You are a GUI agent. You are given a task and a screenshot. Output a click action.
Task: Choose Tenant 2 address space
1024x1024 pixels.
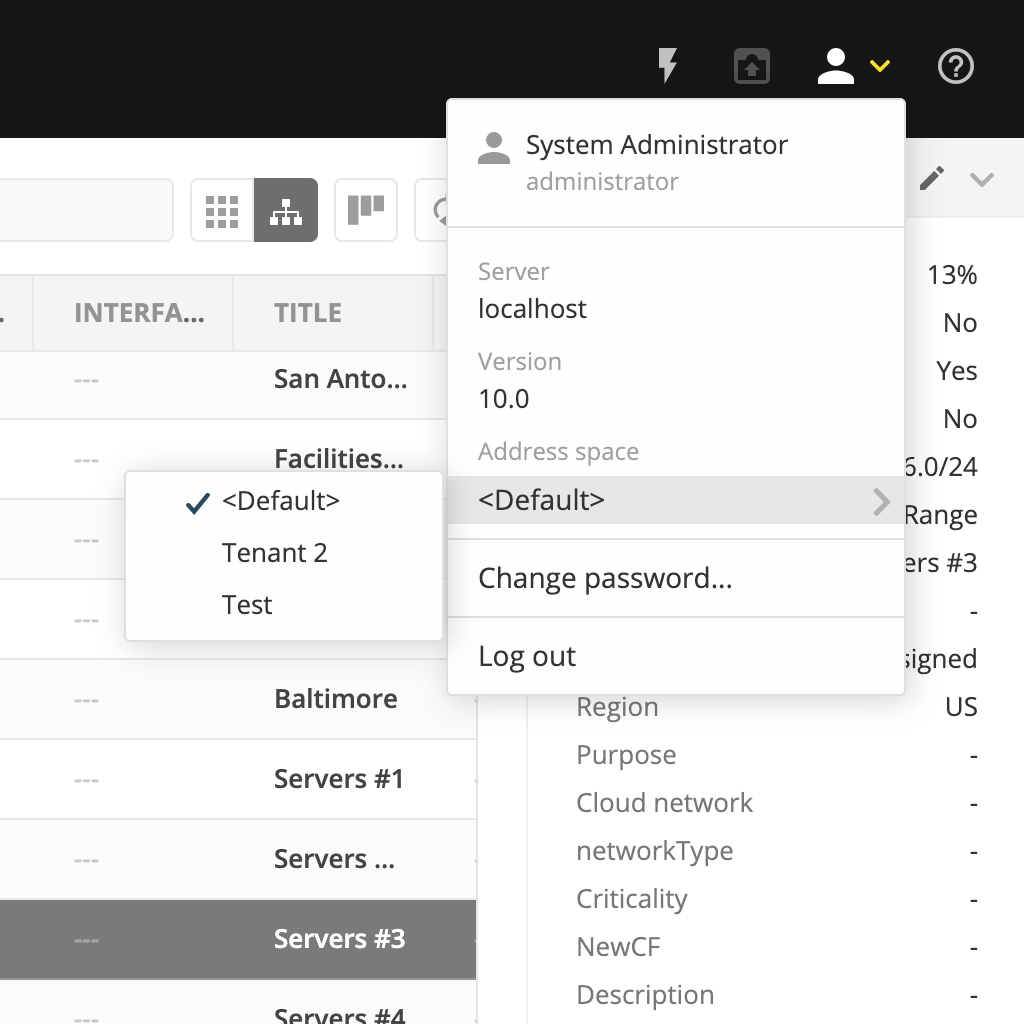coord(275,553)
